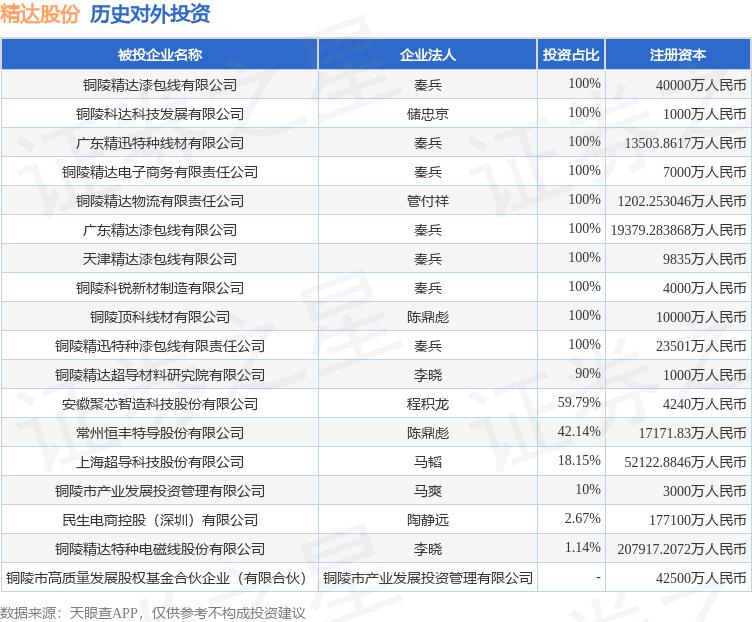752x622 pixels.
Task: Select 天津精达漆包线有限公司 cell
Action: (x=160, y=259)
